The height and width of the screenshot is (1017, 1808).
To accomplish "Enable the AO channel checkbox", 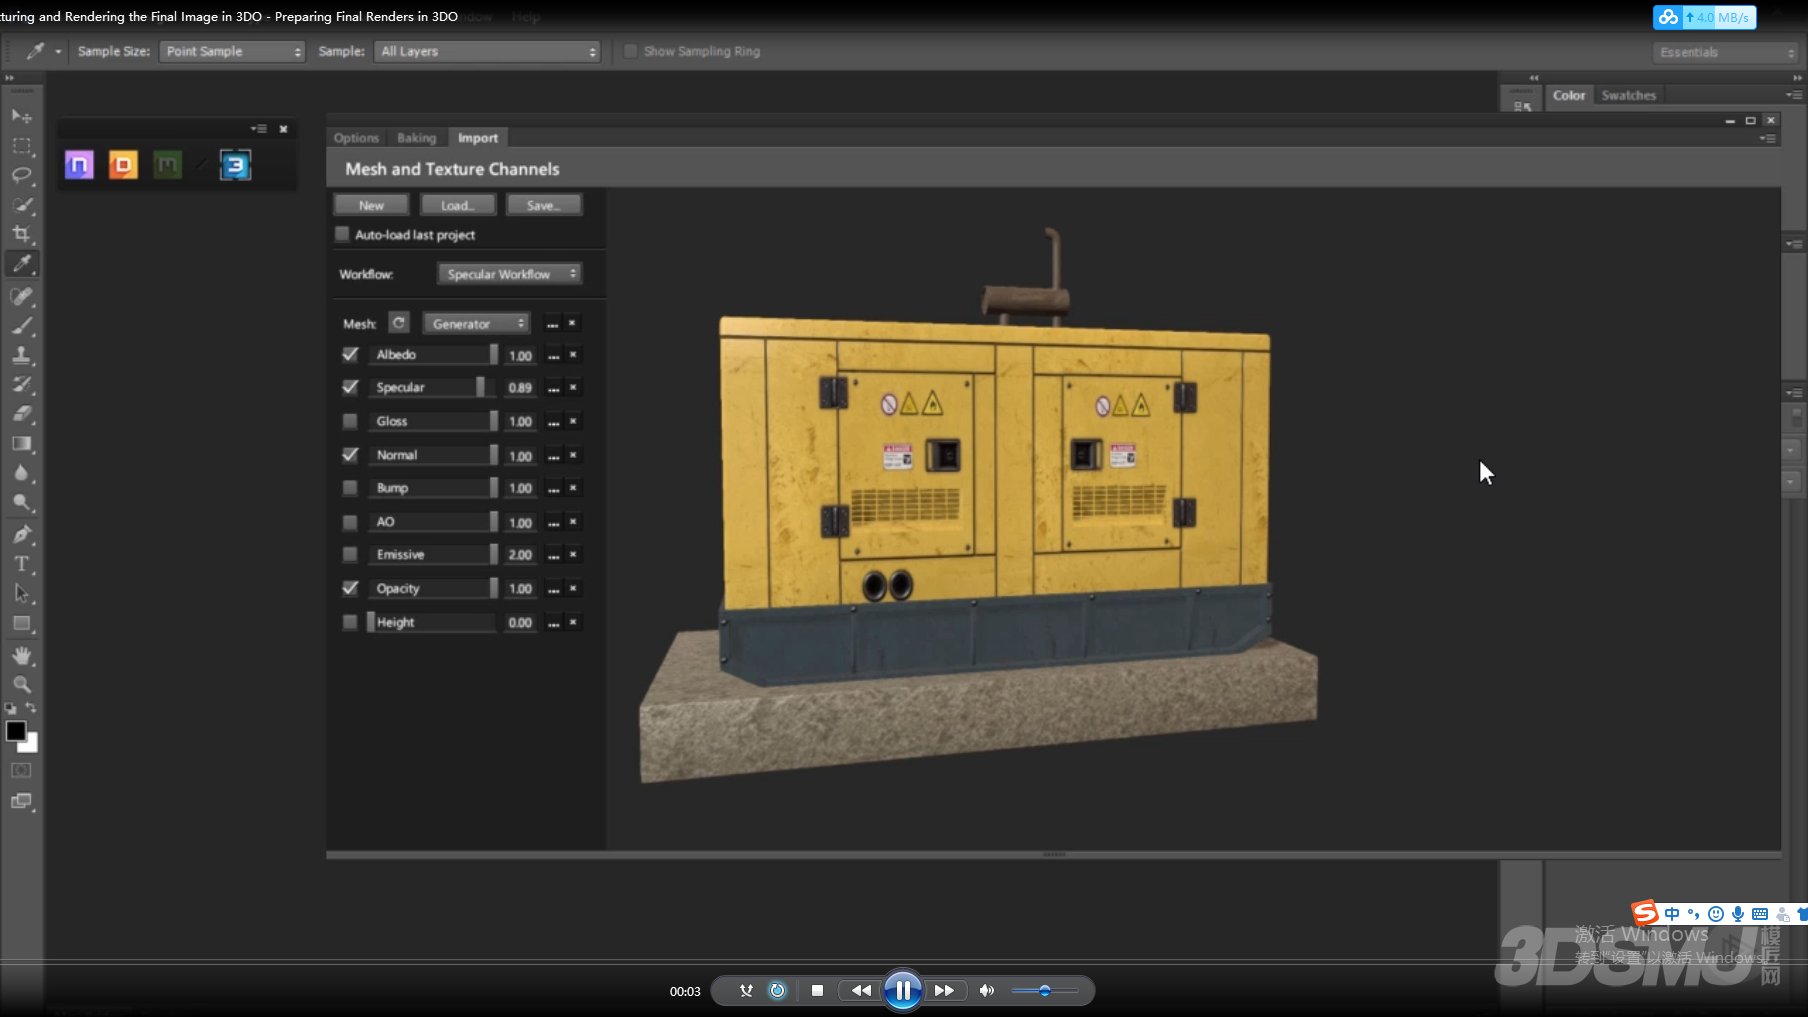I will tap(350, 522).
